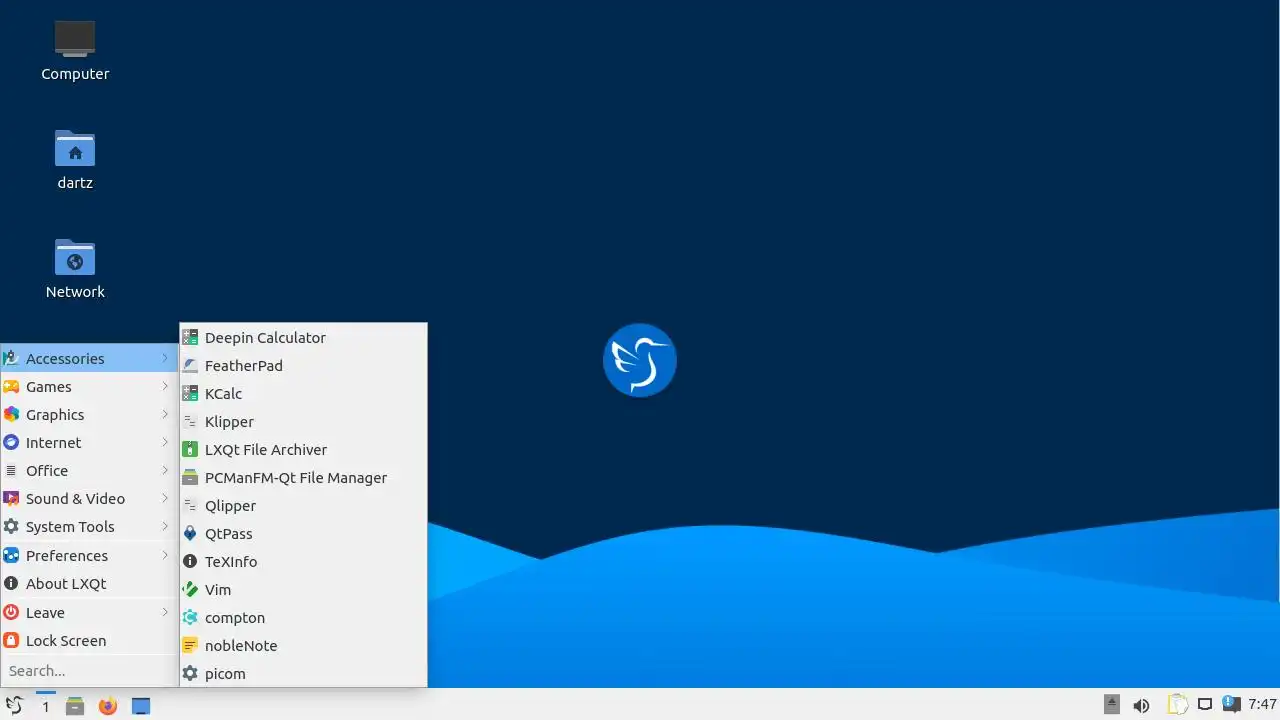Expand the Internet submenu arrow

(x=165, y=443)
